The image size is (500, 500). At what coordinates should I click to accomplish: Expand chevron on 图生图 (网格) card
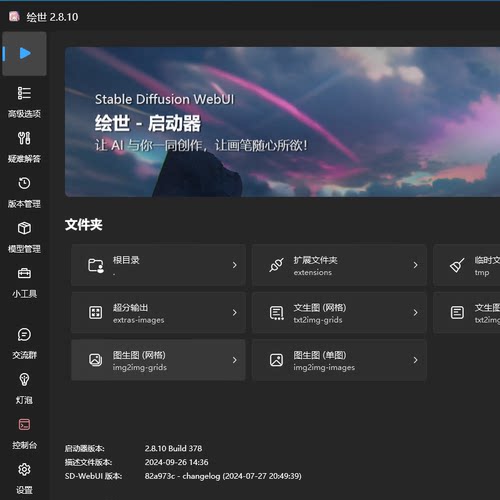tap(235, 360)
